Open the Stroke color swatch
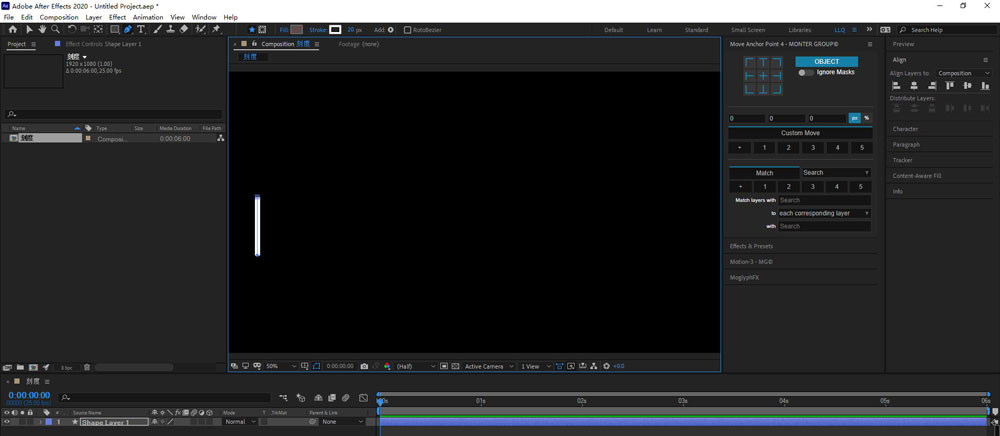 point(336,30)
